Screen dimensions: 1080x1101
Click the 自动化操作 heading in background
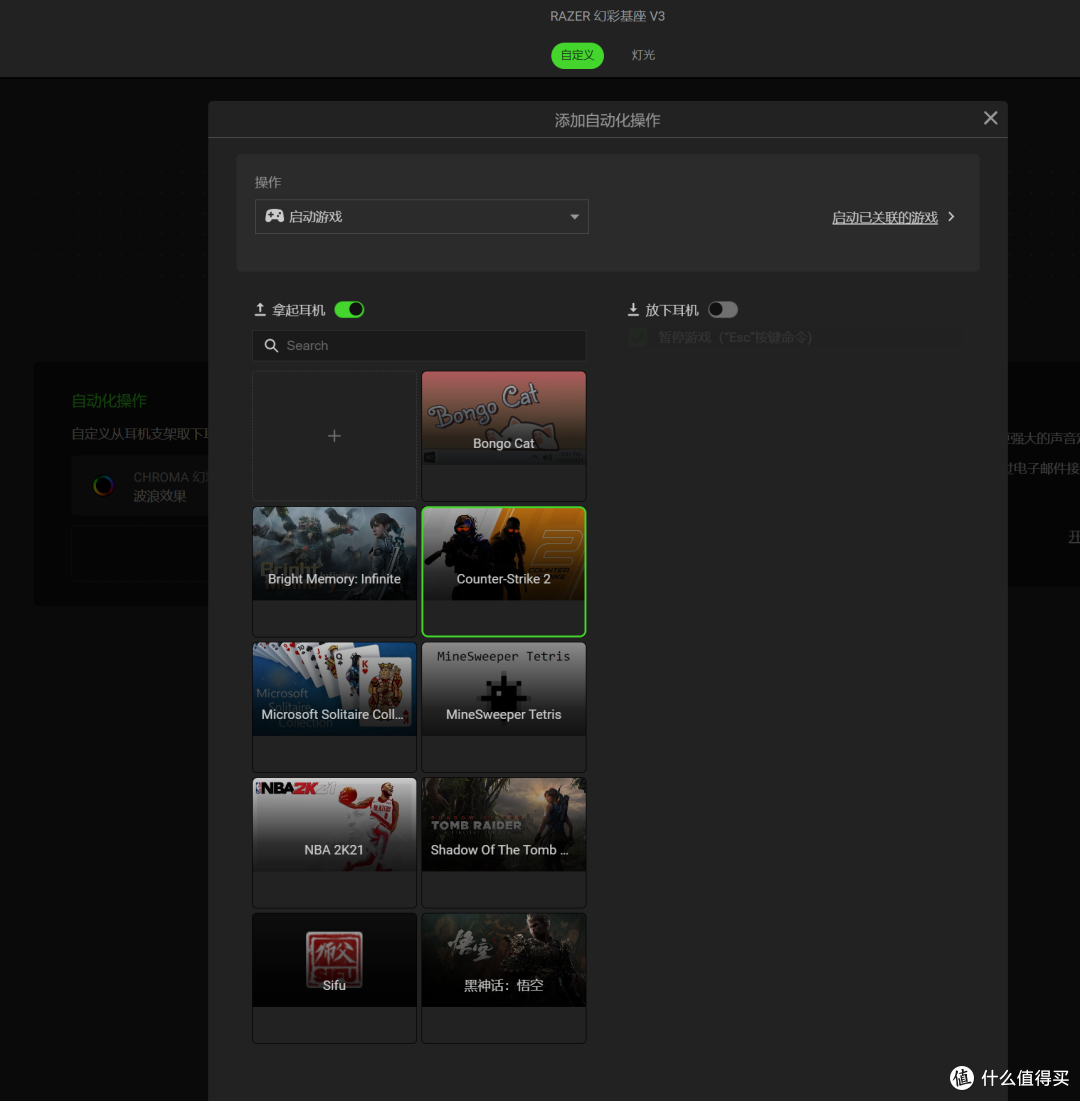[109, 401]
